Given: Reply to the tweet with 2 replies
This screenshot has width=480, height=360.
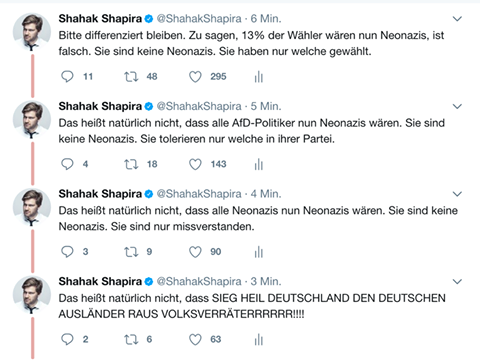Looking at the screenshot, I should click(x=67, y=340).
